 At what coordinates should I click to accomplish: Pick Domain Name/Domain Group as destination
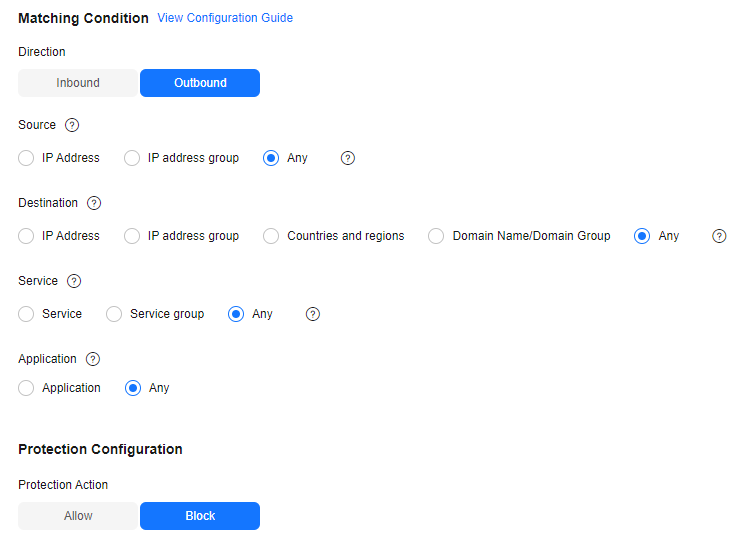(x=436, y=236)
